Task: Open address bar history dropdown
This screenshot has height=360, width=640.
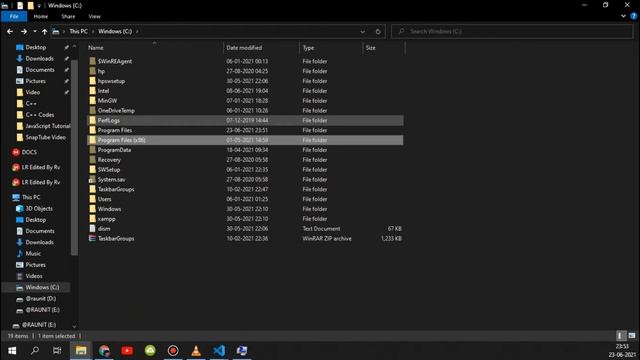Action: 362,31
